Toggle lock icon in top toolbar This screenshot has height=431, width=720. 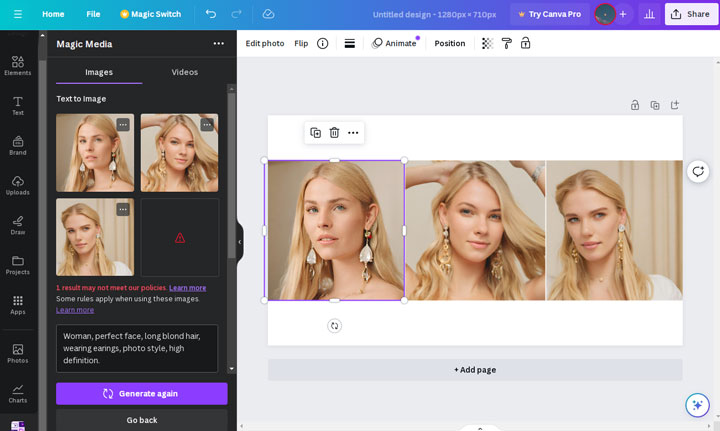(525, 44)
